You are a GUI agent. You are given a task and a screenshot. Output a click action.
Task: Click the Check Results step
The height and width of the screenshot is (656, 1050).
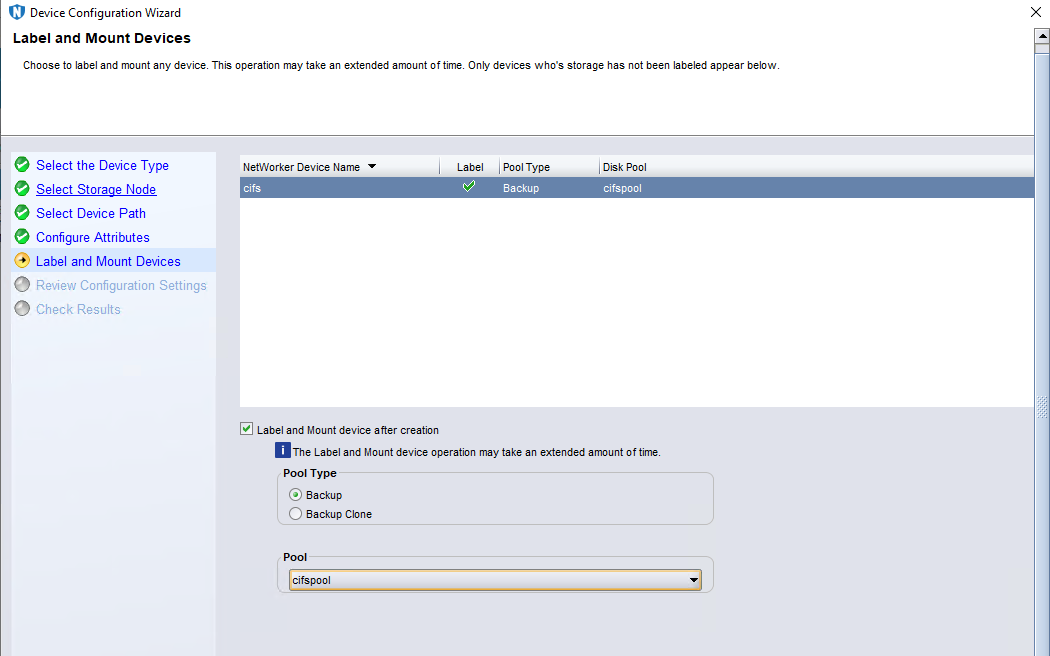point(78,310)
